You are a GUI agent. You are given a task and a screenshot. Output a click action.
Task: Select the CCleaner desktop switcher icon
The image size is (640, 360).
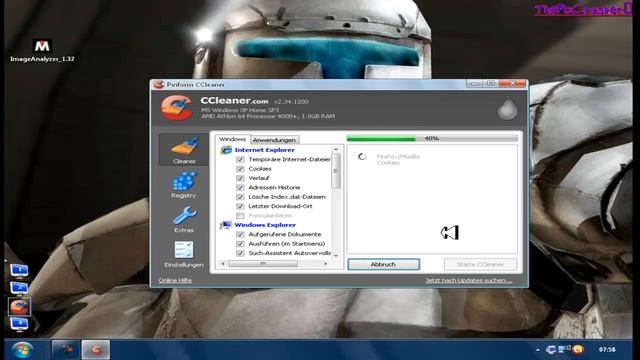click(19, 307)
